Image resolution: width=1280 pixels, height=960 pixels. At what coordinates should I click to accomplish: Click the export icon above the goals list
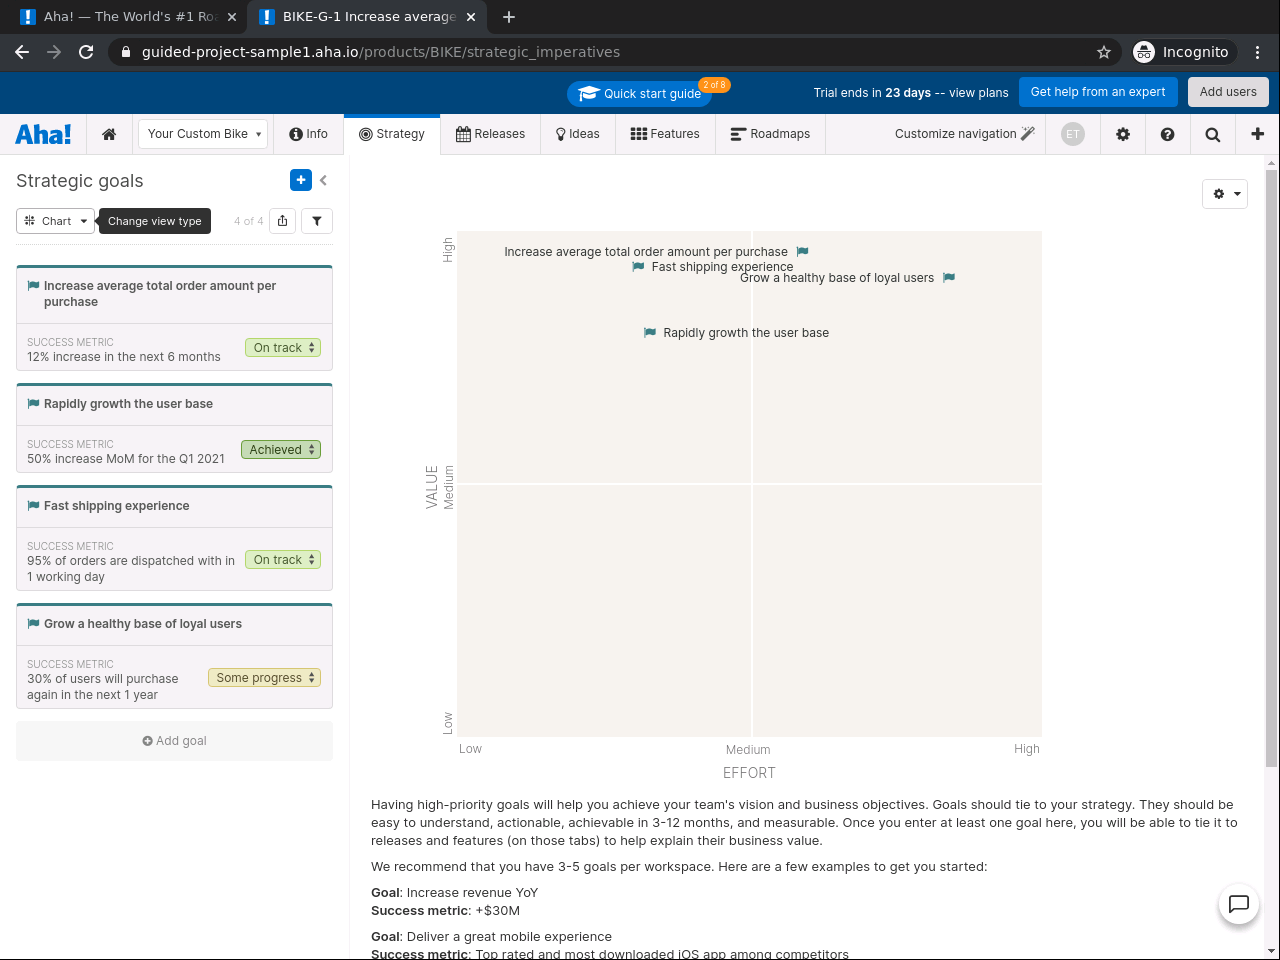282,221
